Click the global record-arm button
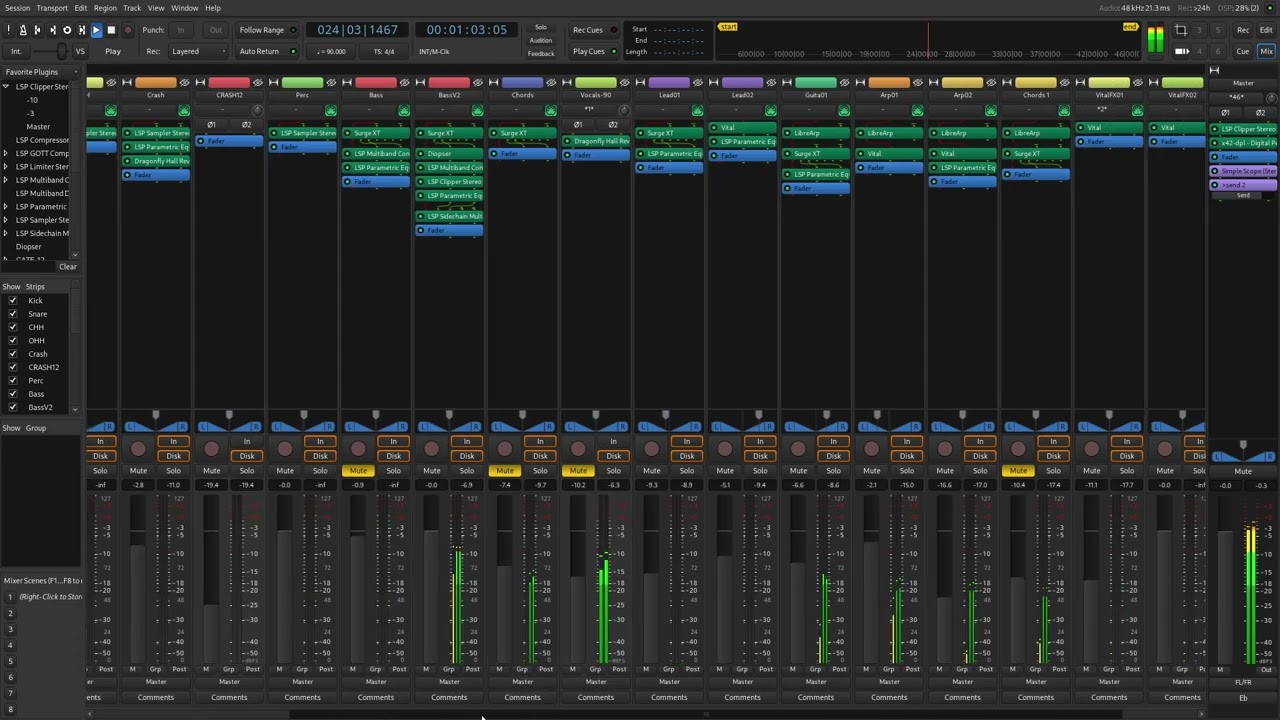Viewport: 1280px width, 720px height. click(126, 30)
